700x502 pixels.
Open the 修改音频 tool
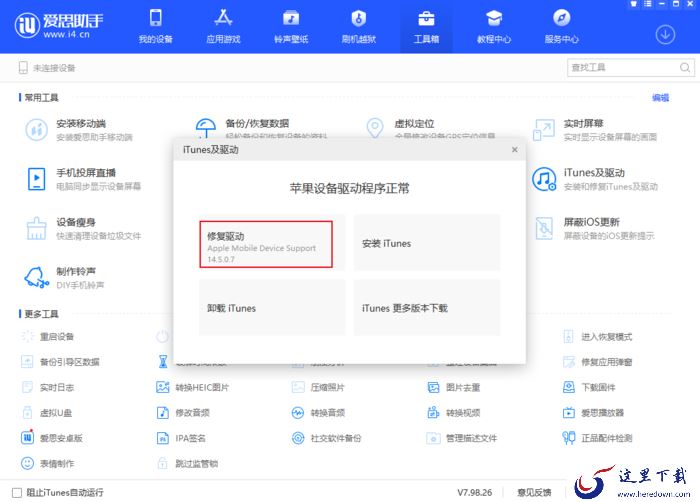183,413
